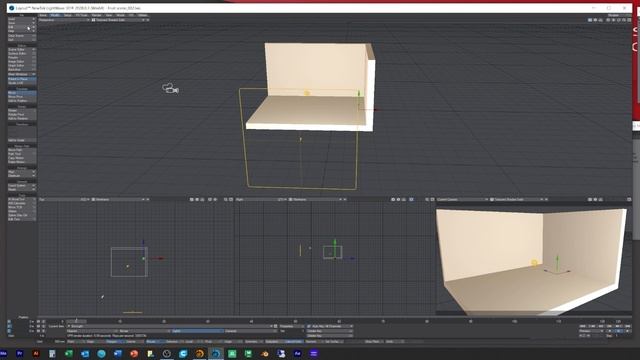Switch item mode to Bones
The height and width of the screenshot is (360, 640).
(x=144, y=331)
